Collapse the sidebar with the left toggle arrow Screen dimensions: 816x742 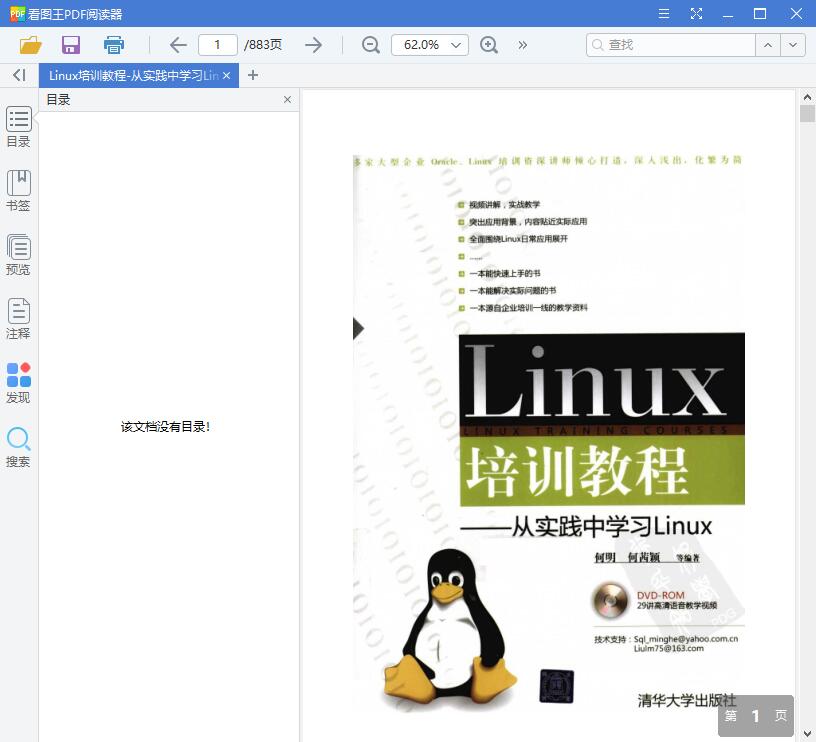pos(19,75)
